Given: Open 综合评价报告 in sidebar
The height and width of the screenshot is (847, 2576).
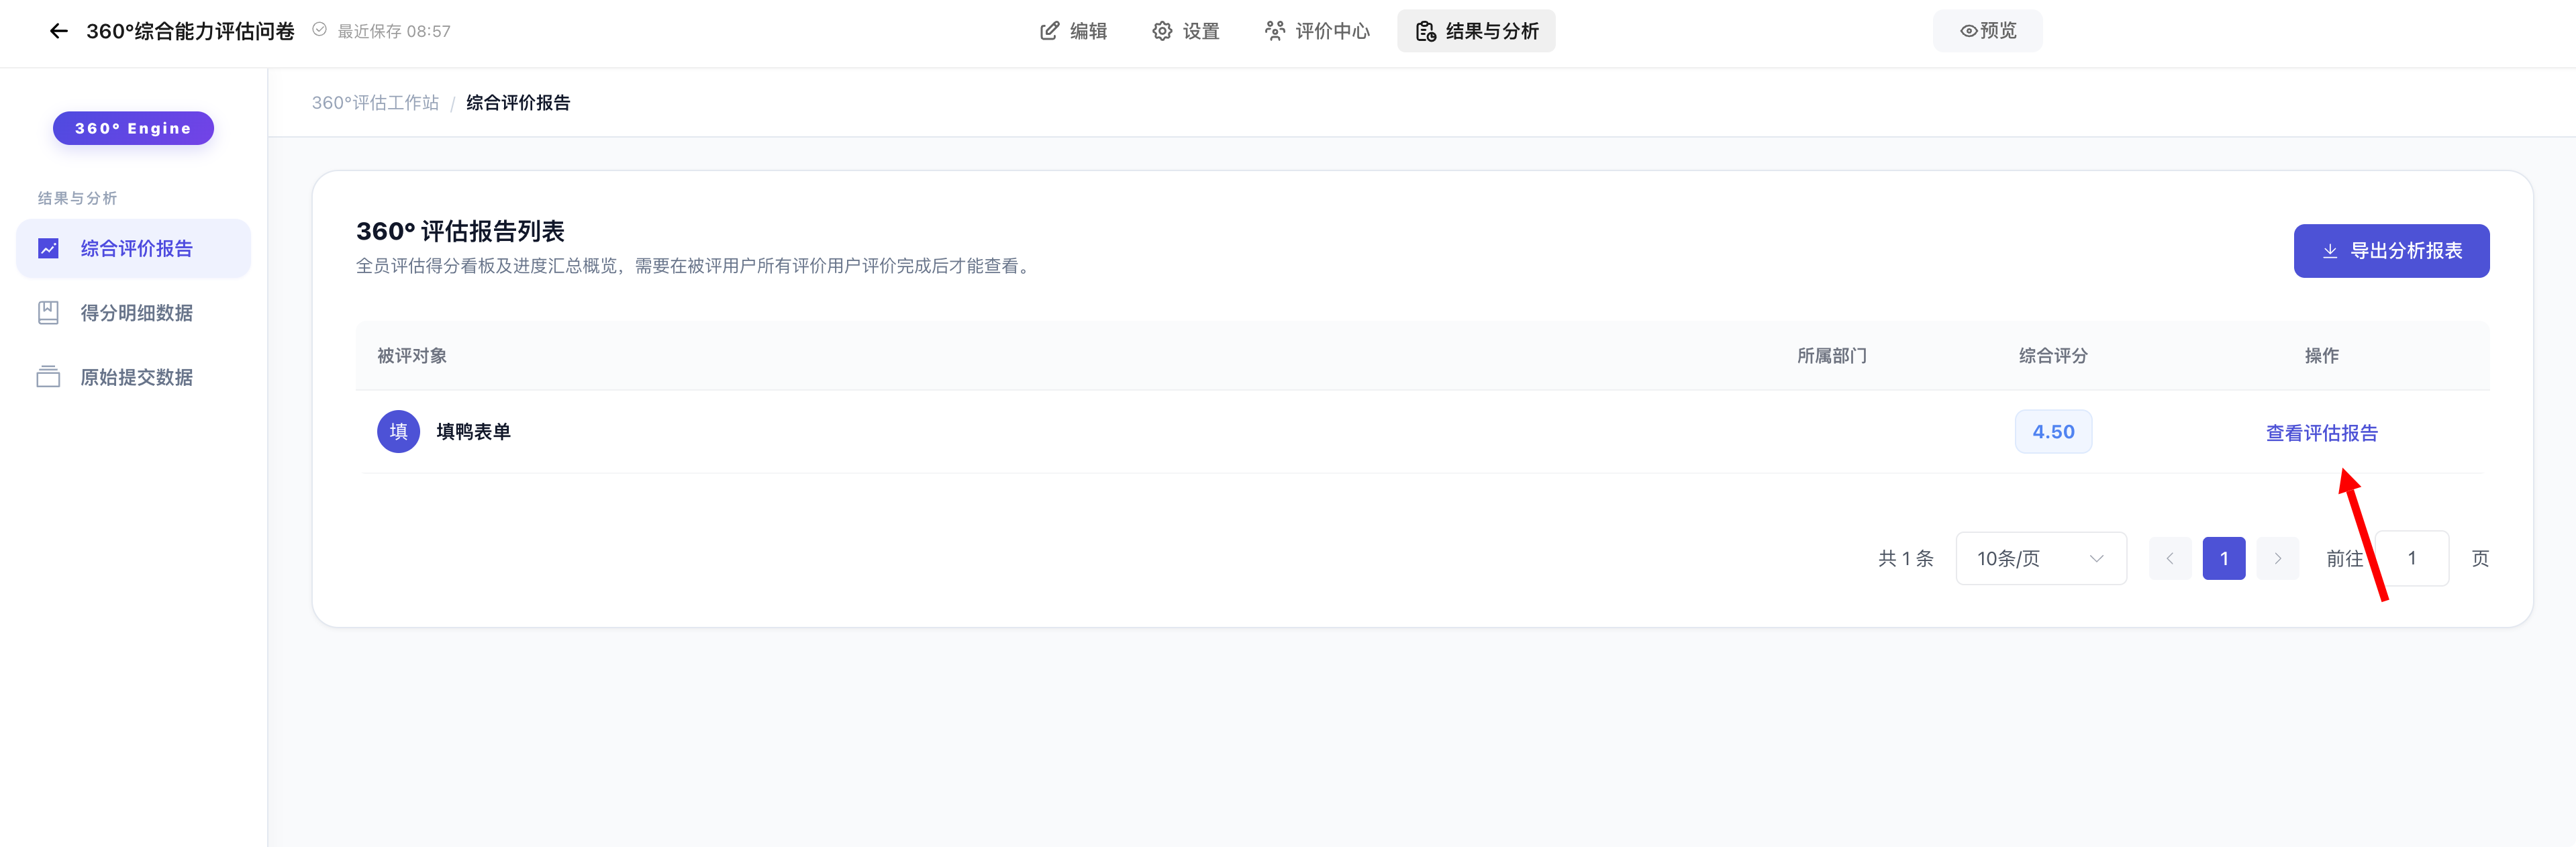Looking at the screenshot, I should pyautogui.click(x=133, y=248).
